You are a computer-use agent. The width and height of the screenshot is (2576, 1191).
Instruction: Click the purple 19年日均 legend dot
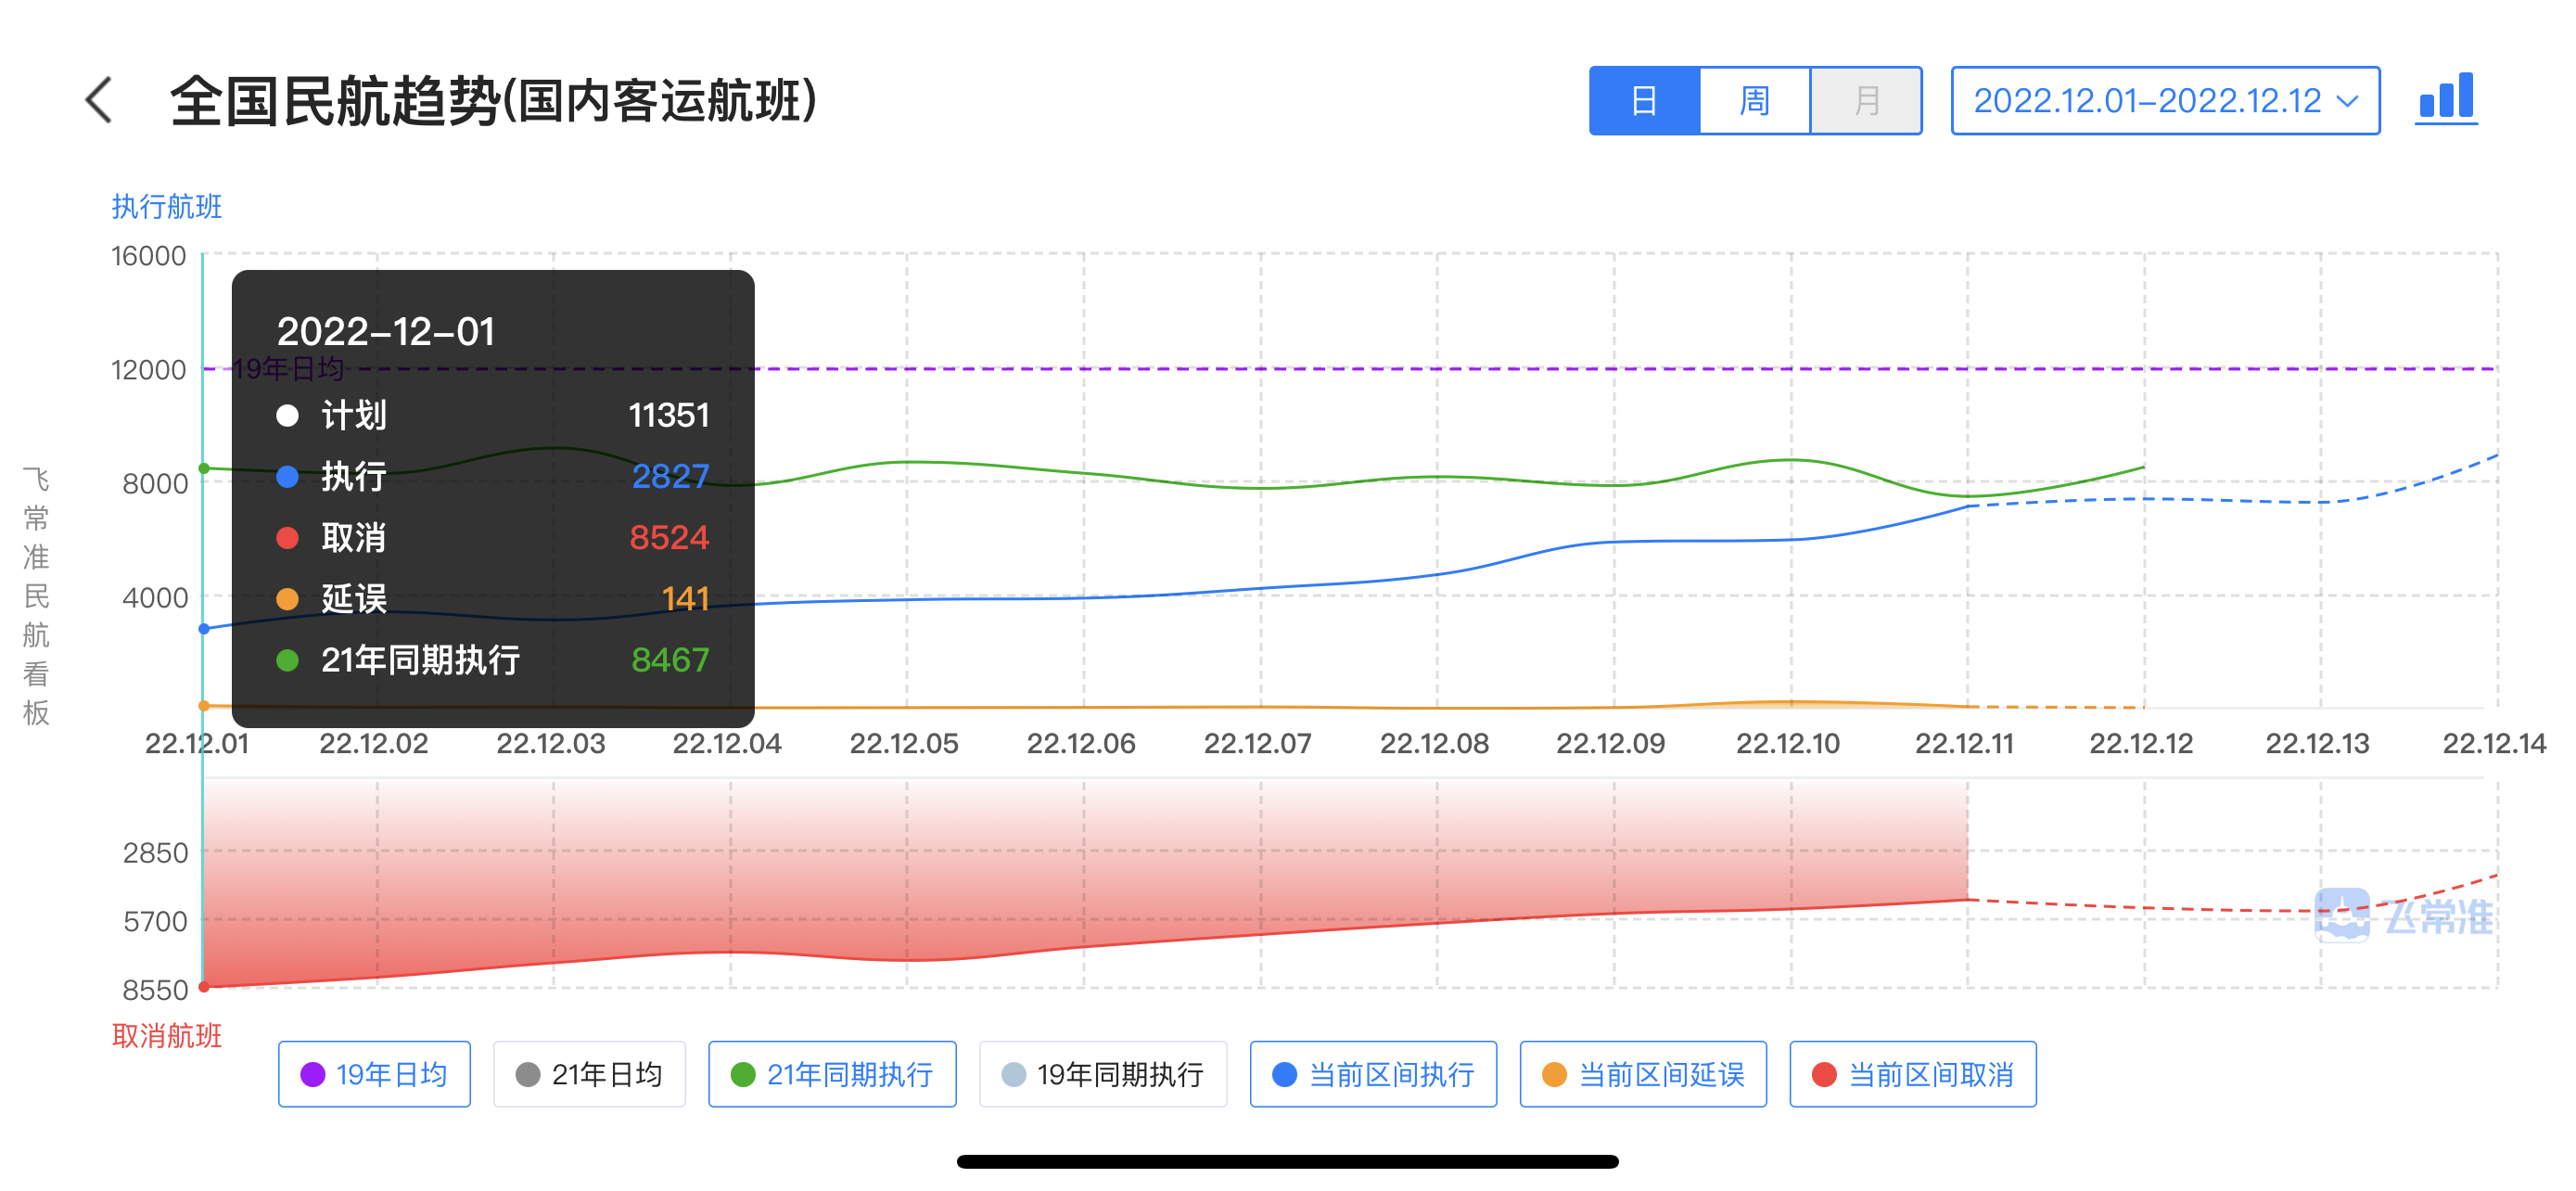313,1074
